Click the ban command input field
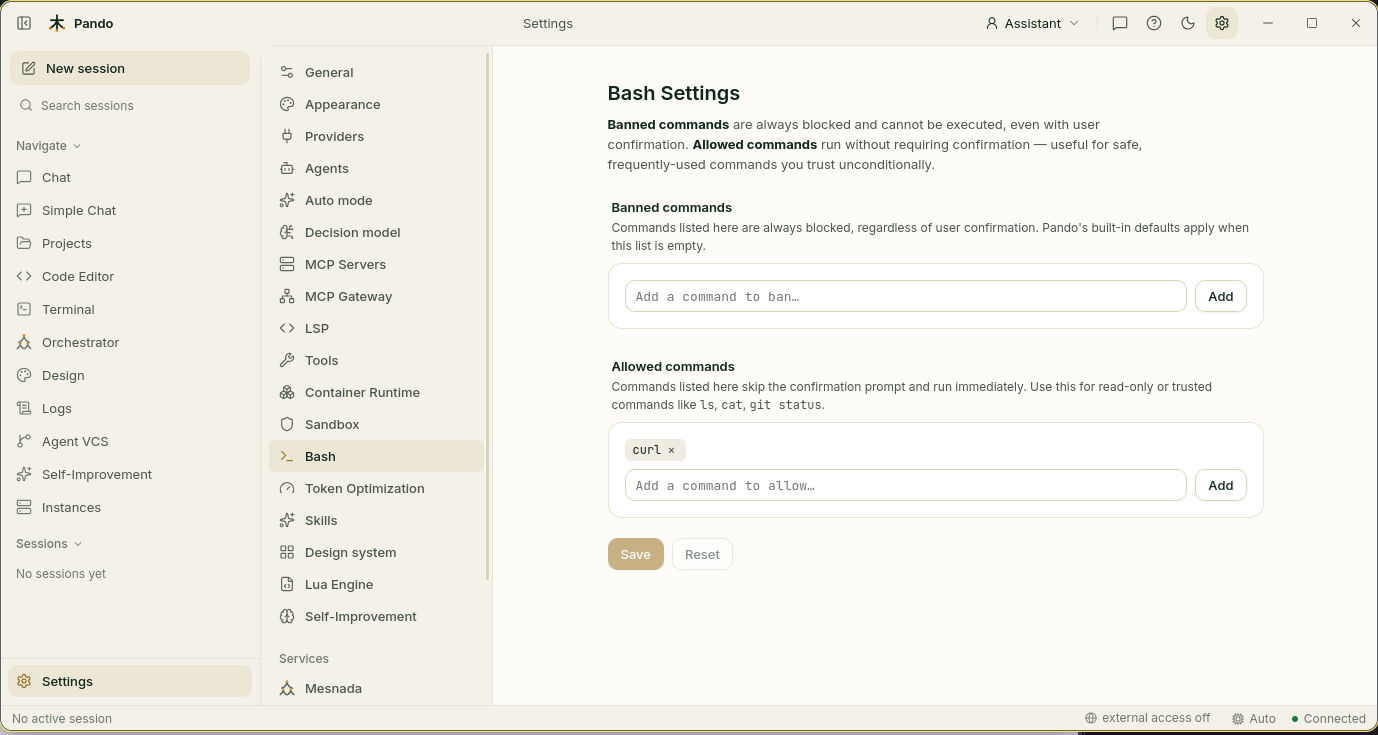Image resolution: width=1378 pixels, height=735 pixels. pyautogui.click(x=905, y=296)
